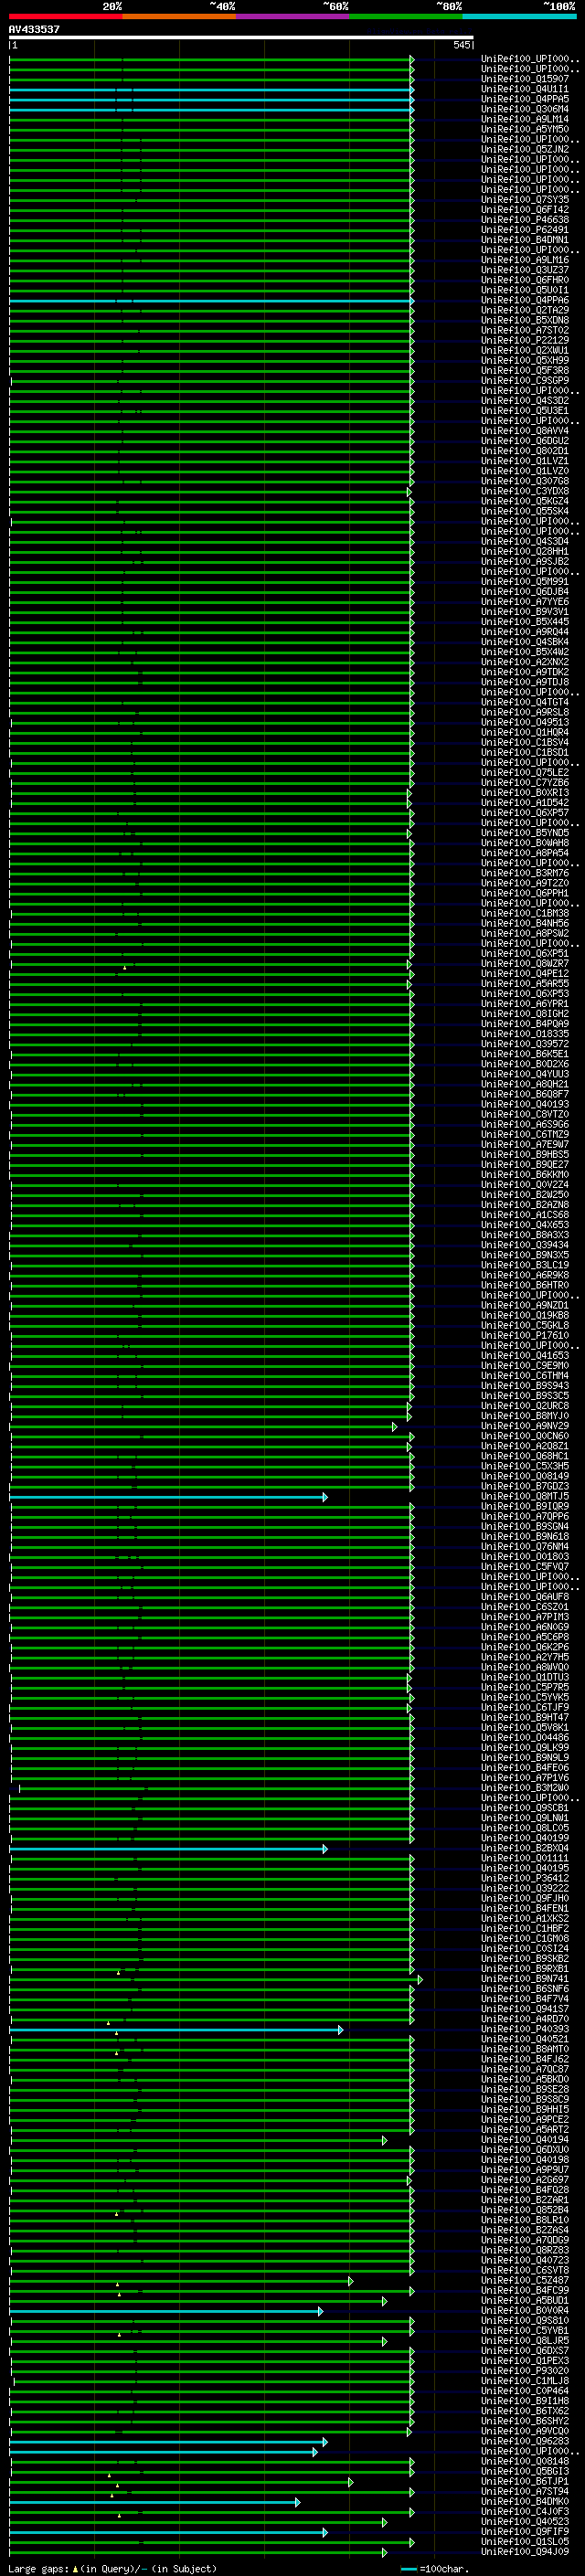Select label UniRef100_Q5XH99
This screenshot has height=2576, width=585.
[x=525, y=360]
